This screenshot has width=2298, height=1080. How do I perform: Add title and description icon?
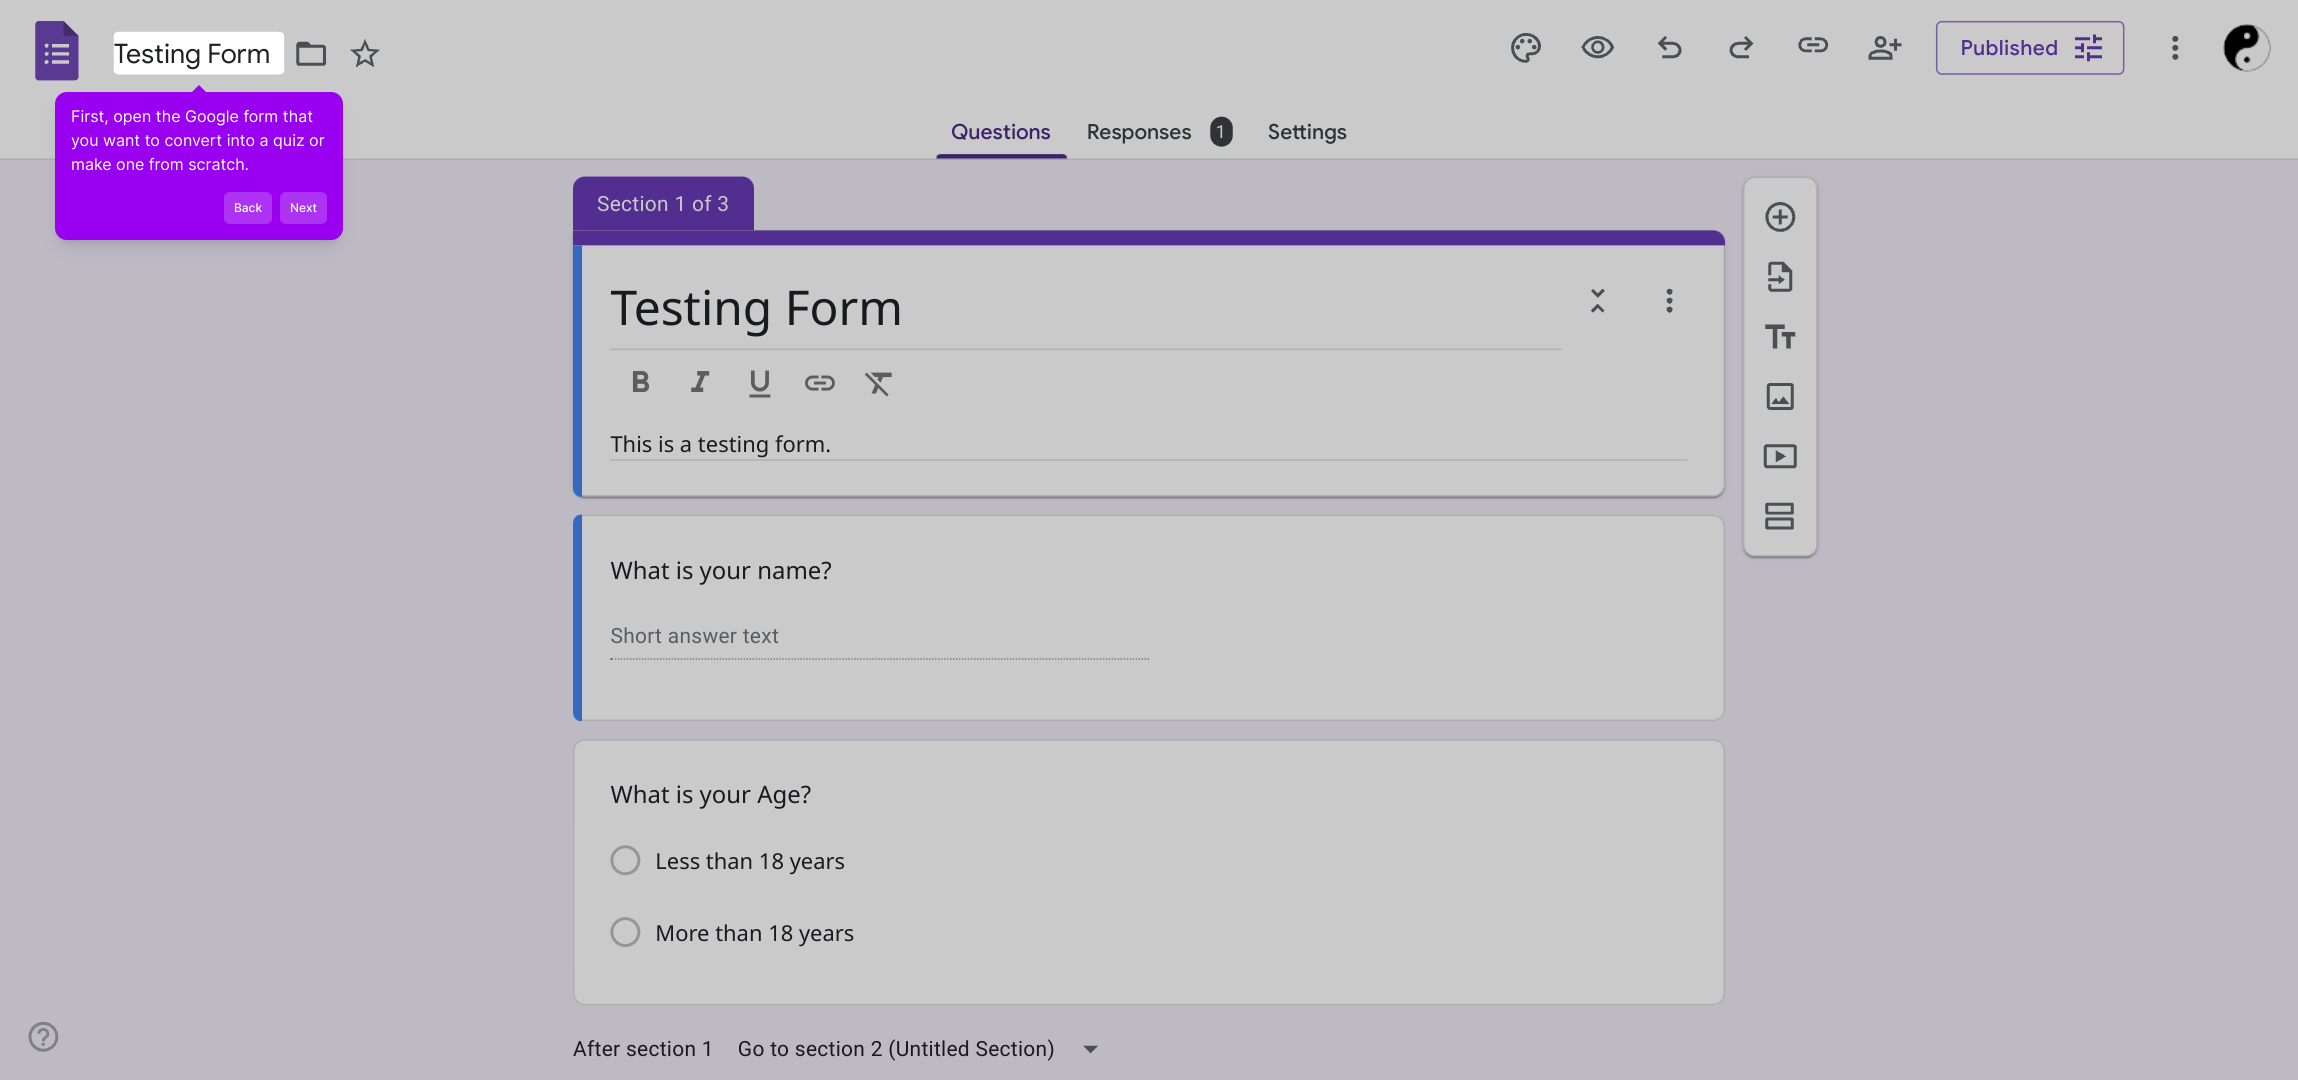click(x=1780, y=337)
